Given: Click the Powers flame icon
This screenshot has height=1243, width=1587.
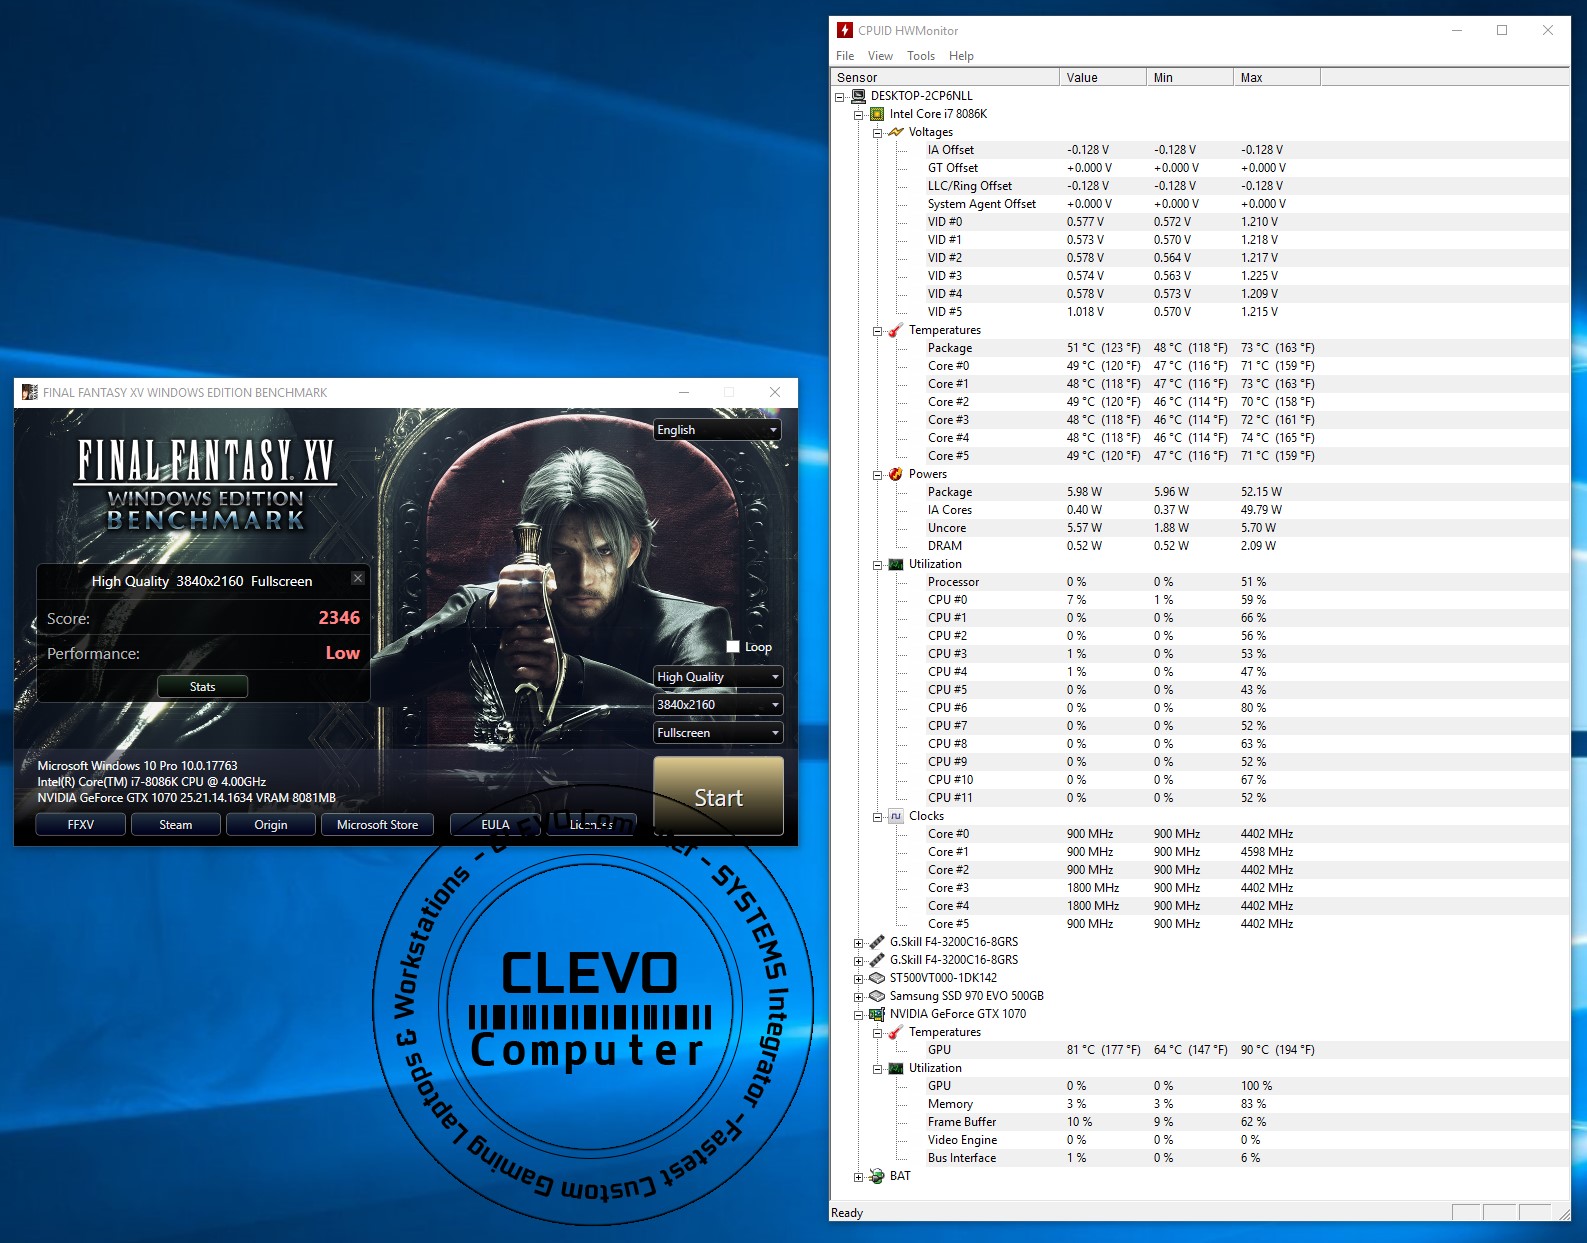Looking at the screenshot, I should (896, 474).
